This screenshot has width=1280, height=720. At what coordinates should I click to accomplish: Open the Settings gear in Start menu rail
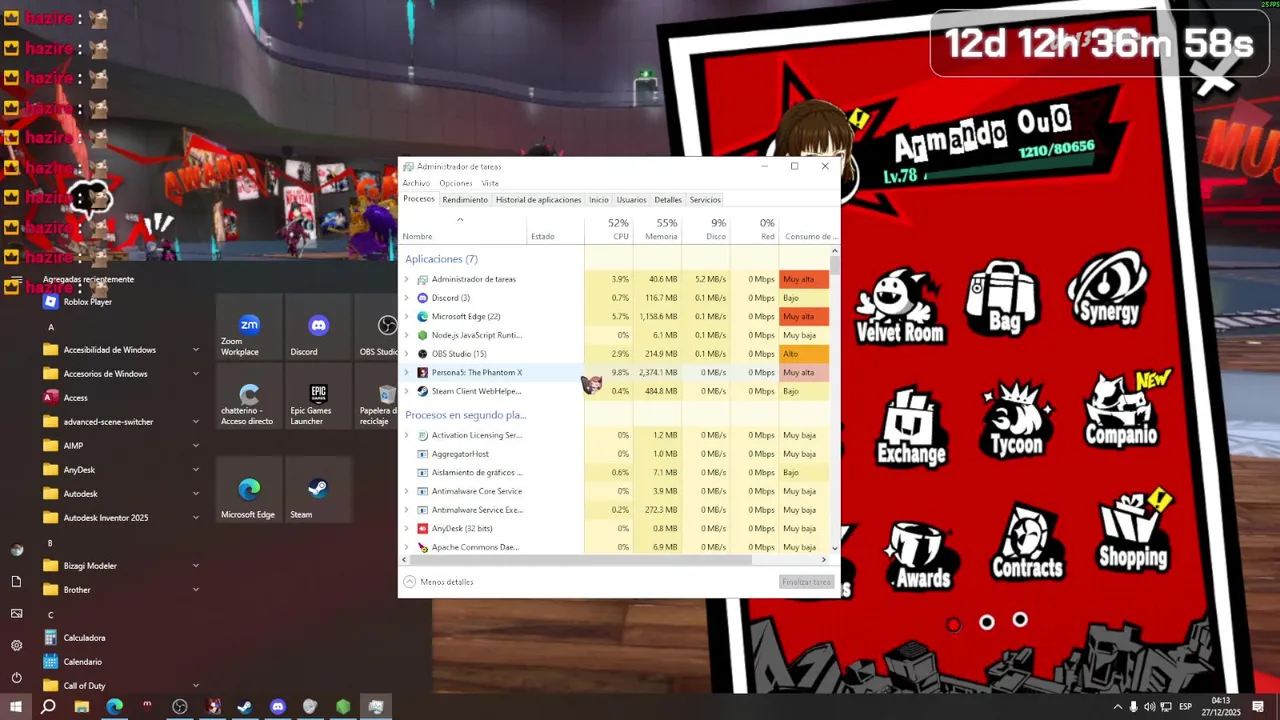(x=16, y=645)
